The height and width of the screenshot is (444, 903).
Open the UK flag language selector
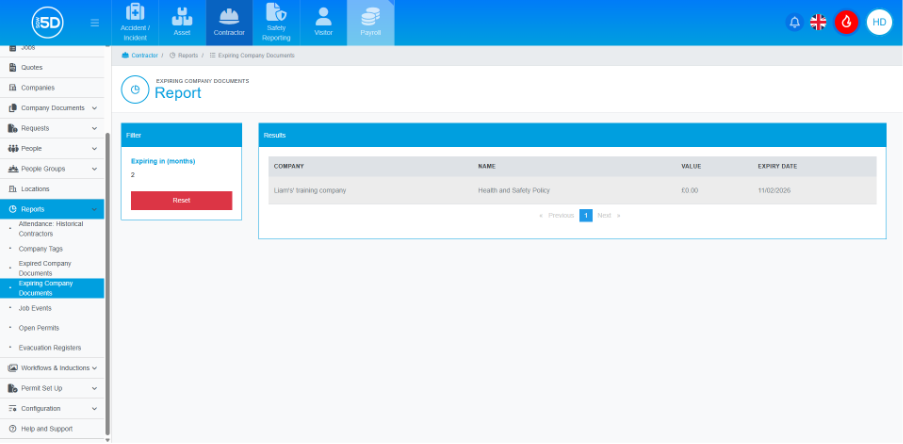(x=819, y=22)
